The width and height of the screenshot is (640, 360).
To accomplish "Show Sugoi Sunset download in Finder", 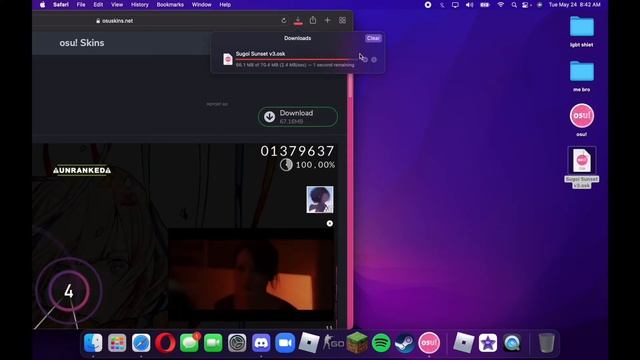I will tap(374, 60).
